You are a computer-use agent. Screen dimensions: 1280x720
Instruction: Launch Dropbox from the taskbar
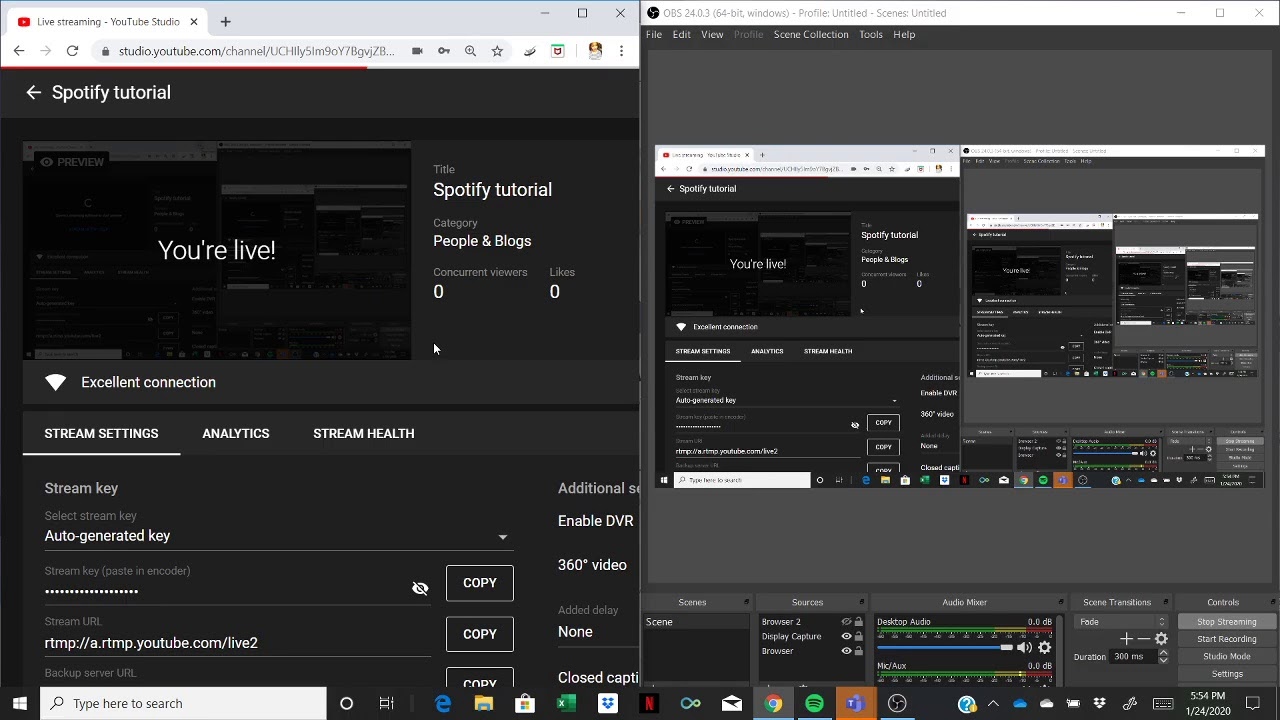coord(608,704)
